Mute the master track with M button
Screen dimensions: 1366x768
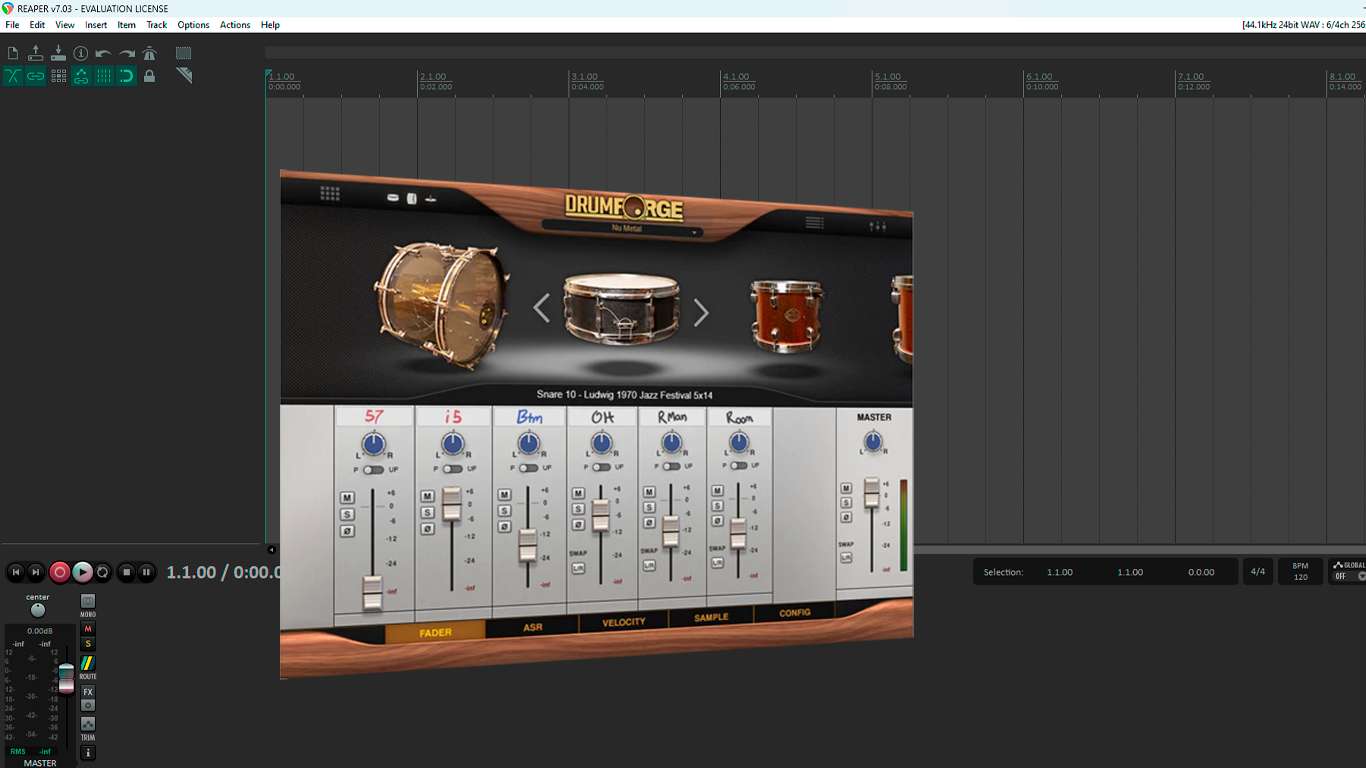(x=88, y=629)
